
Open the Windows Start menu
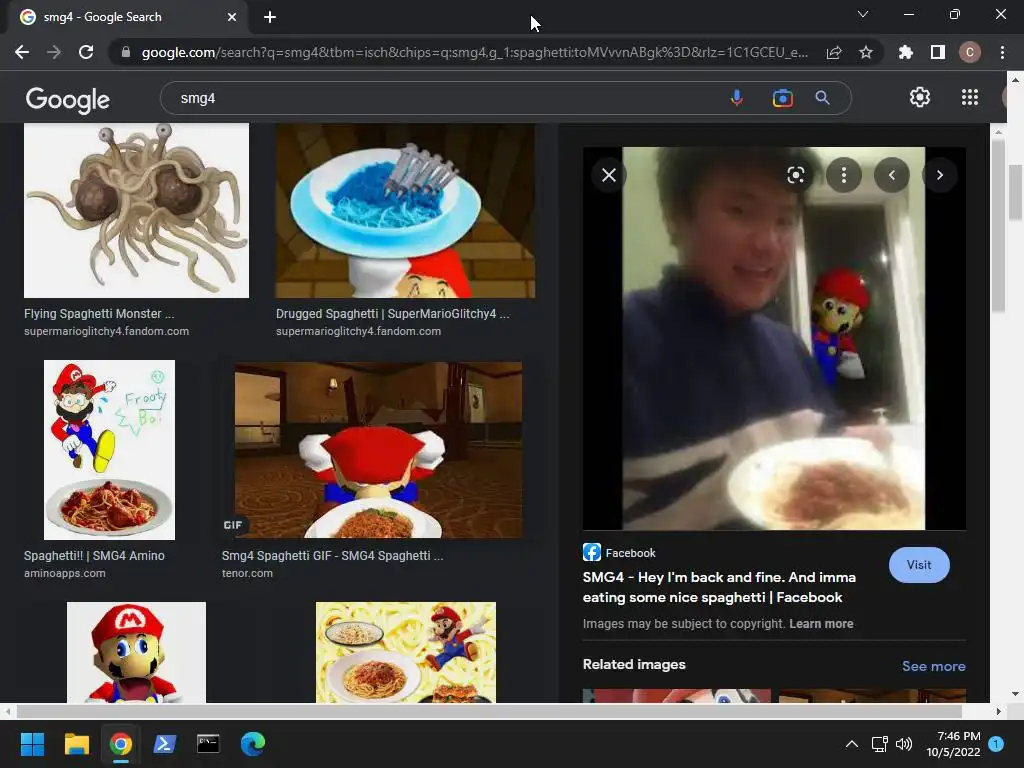32,744
